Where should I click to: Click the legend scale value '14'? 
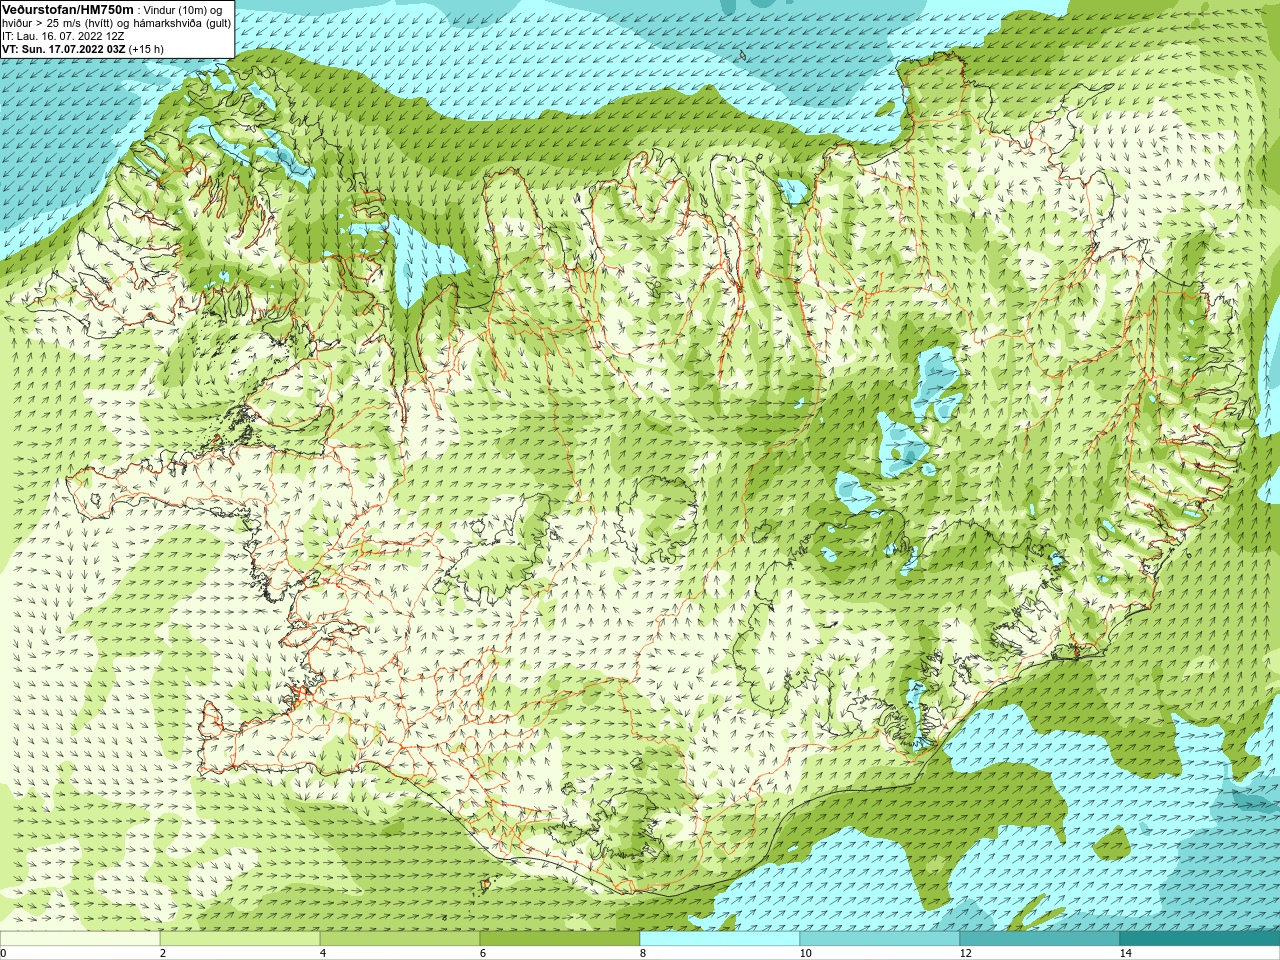point(1125,953)
